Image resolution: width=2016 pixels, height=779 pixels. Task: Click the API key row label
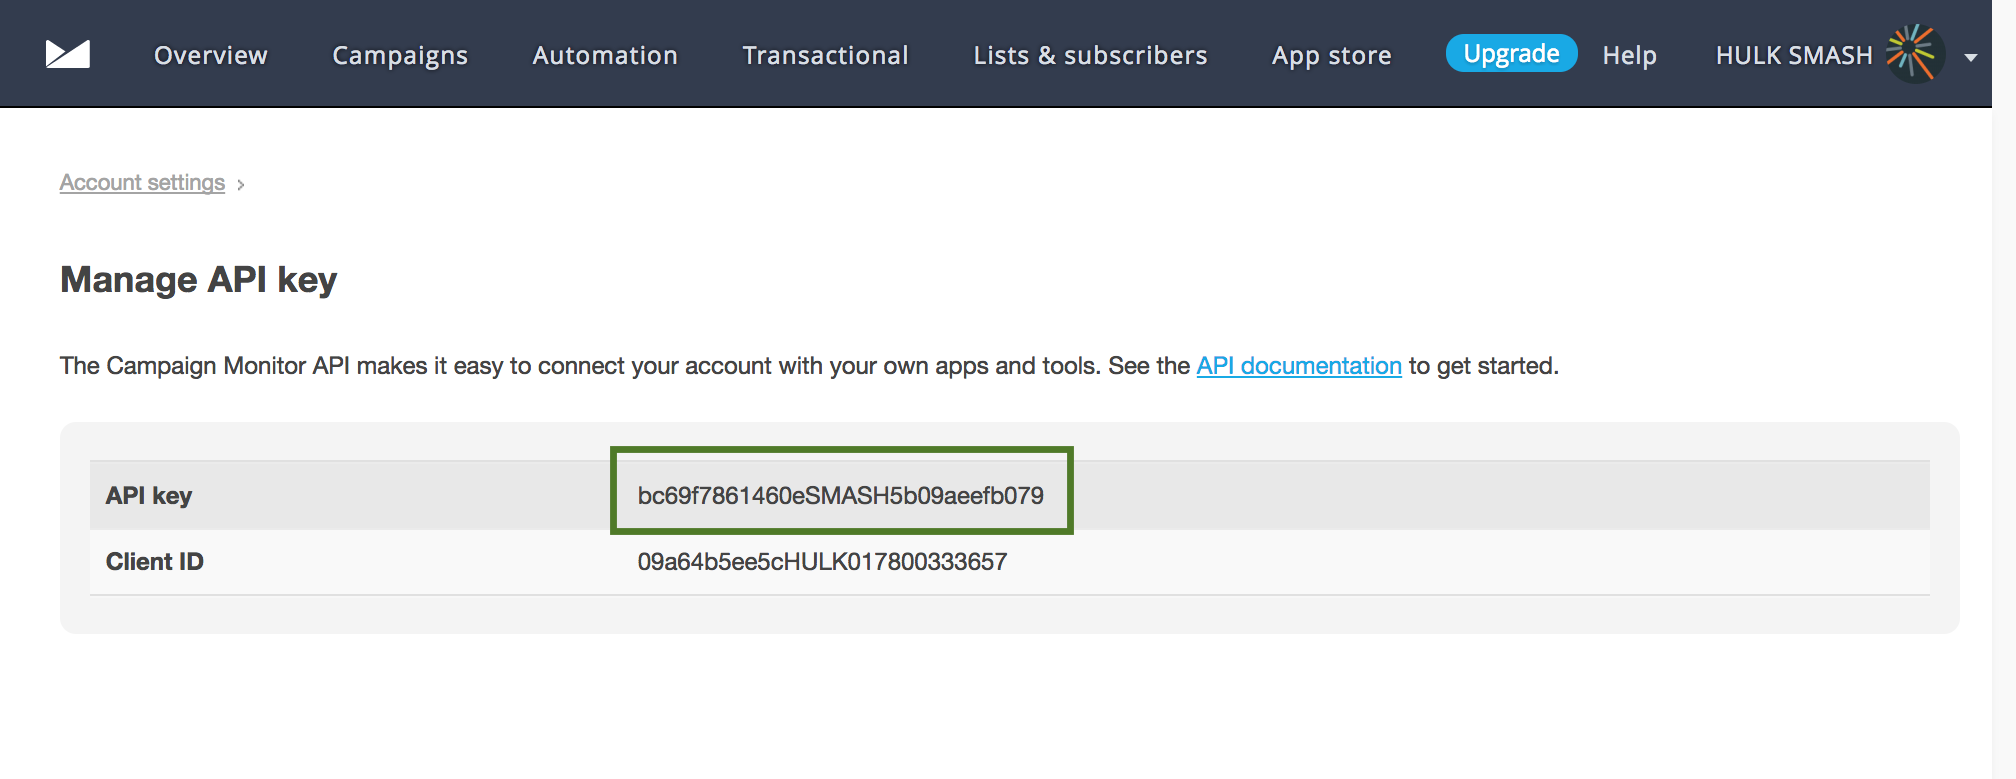tap(149, 496)
